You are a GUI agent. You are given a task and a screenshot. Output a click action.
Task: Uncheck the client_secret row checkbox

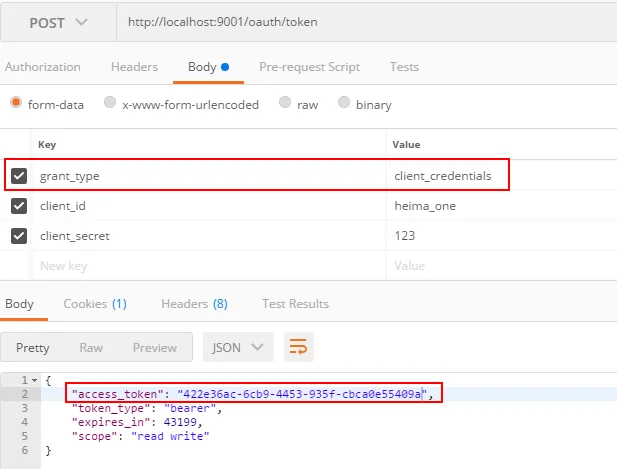click(x=19, y=236)
